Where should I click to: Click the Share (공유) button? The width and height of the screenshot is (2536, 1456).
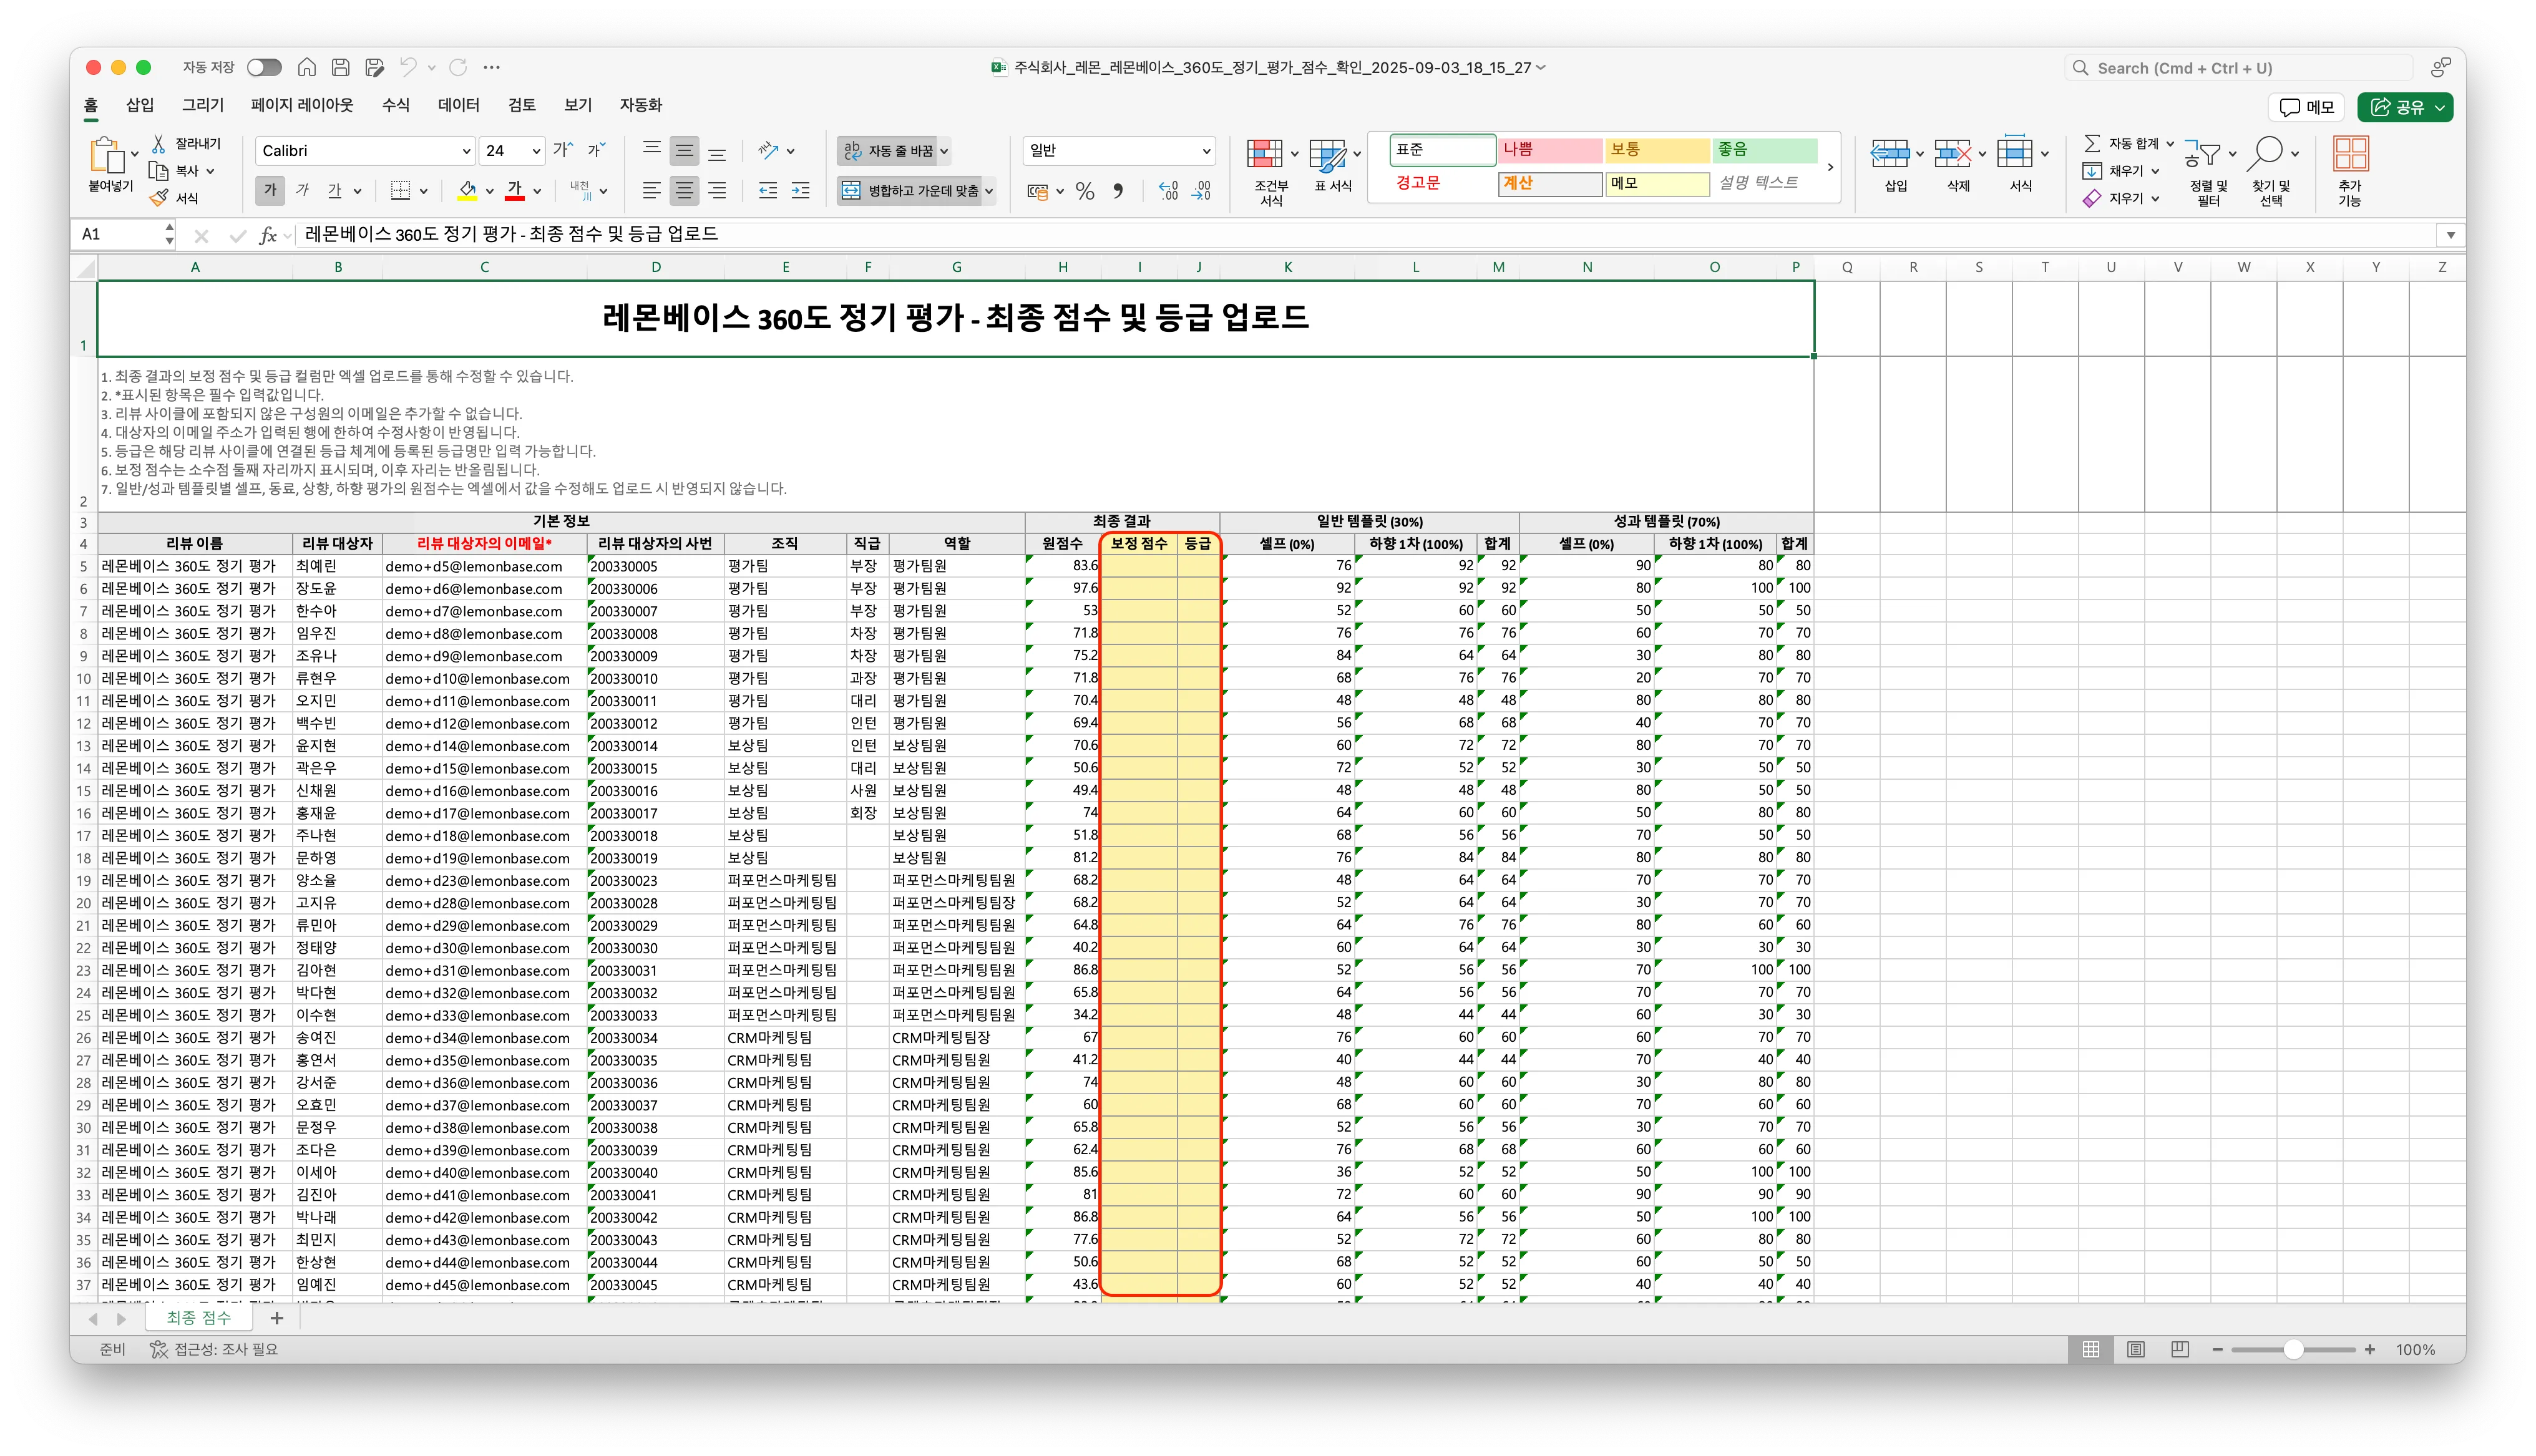2405,107
